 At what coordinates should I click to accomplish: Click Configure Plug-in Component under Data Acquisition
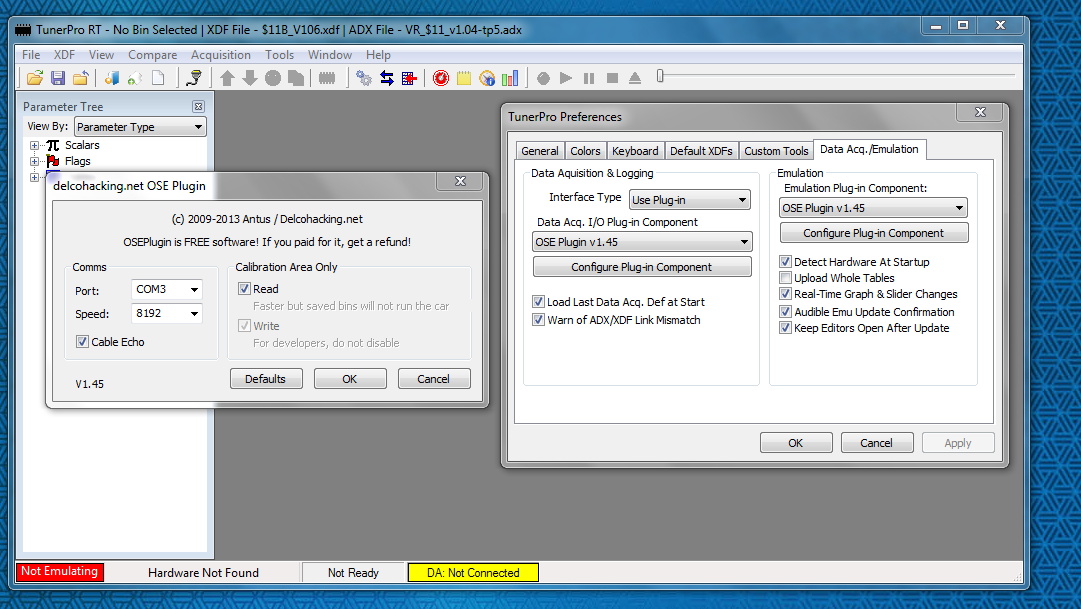[x=642, y=267]
